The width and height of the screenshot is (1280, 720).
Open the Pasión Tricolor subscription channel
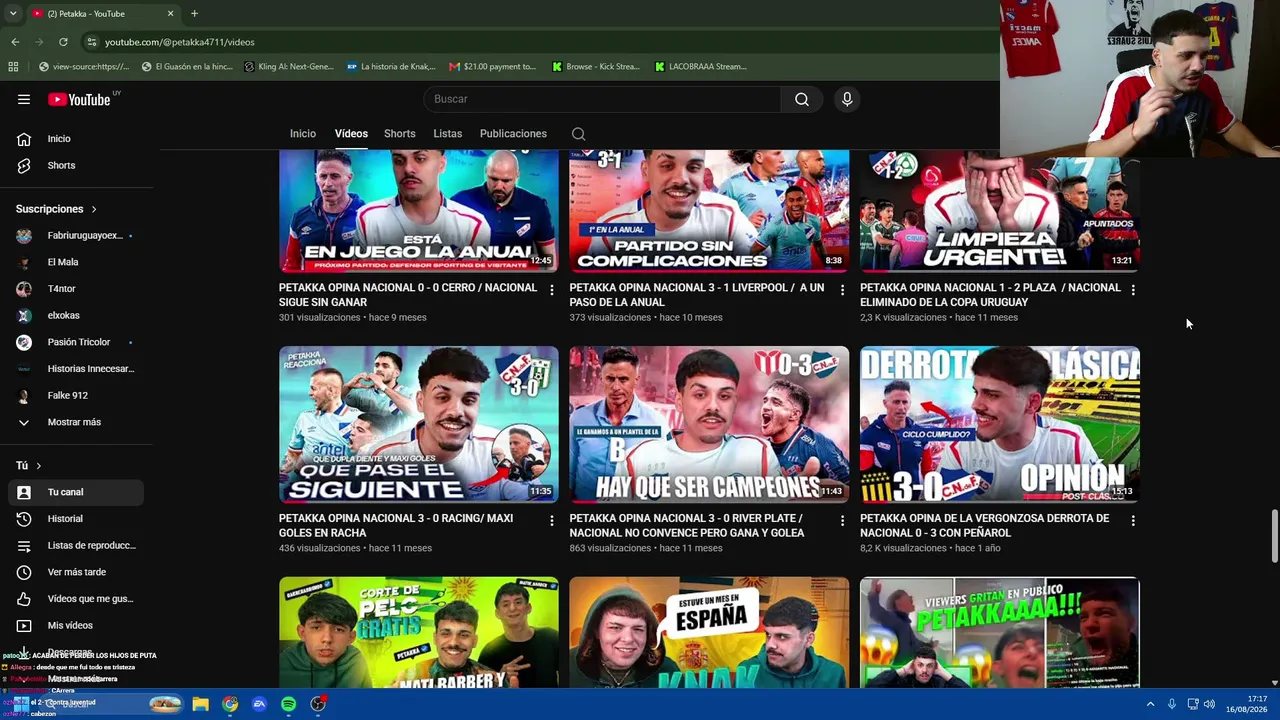[x=75, y=342]
